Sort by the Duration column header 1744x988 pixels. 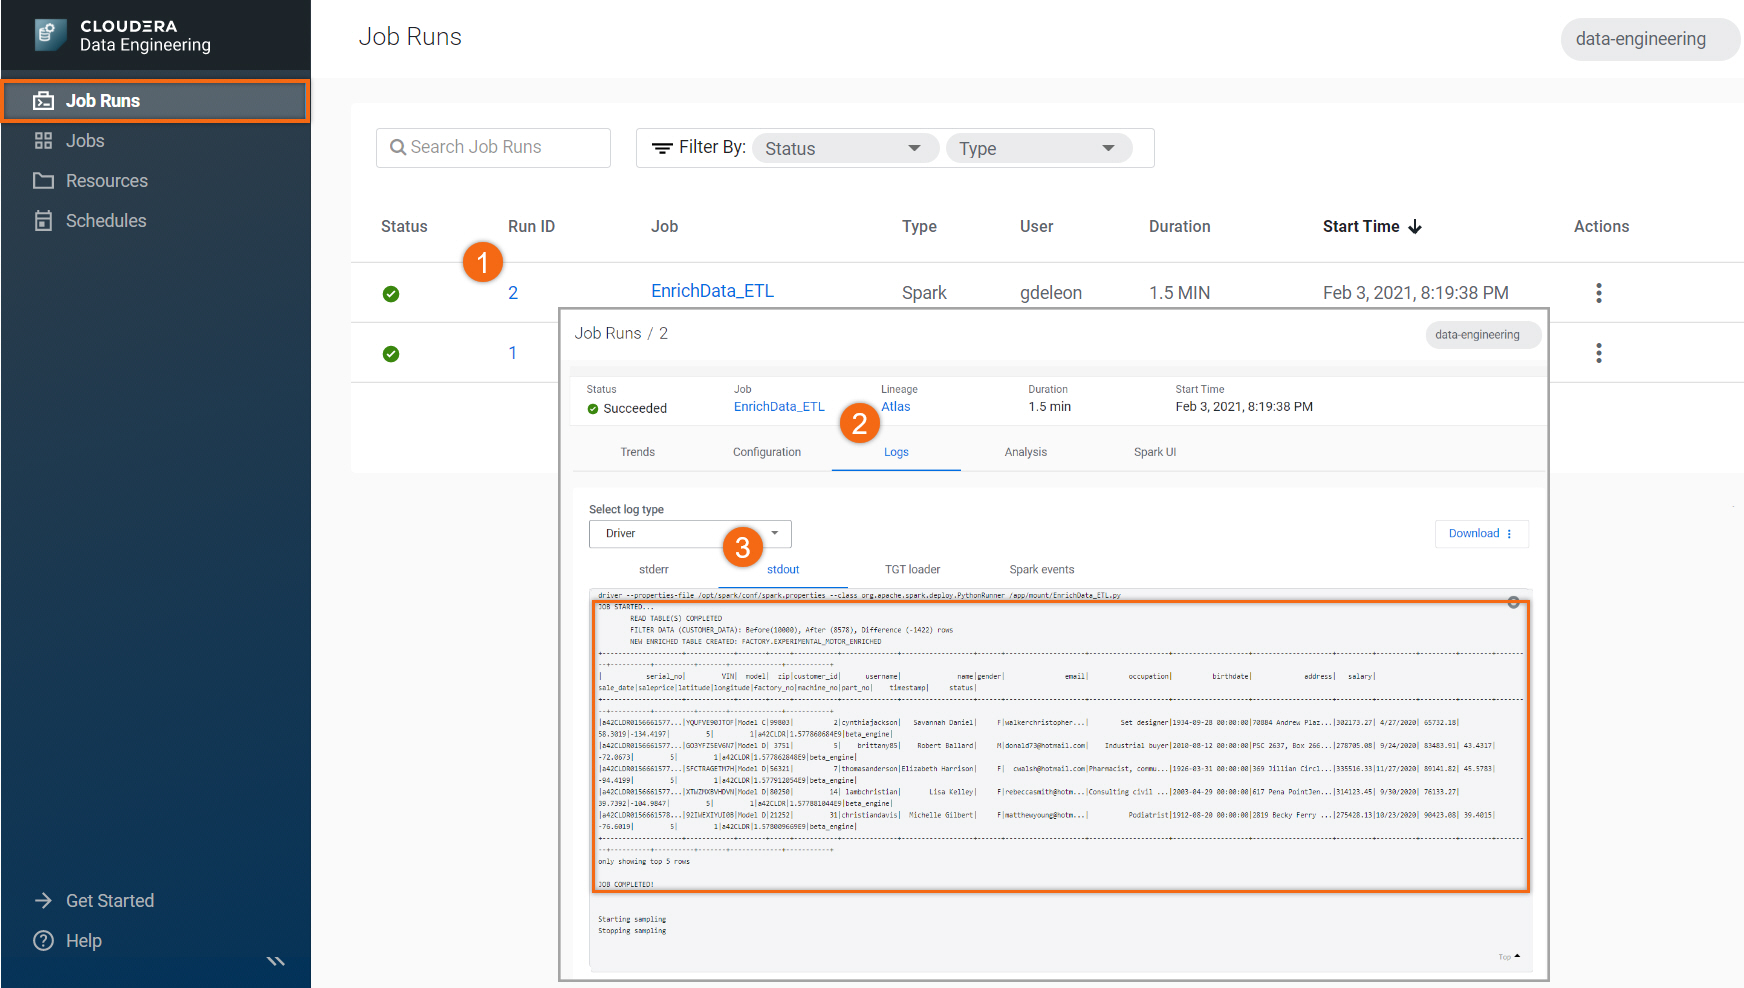(1179, 227)
